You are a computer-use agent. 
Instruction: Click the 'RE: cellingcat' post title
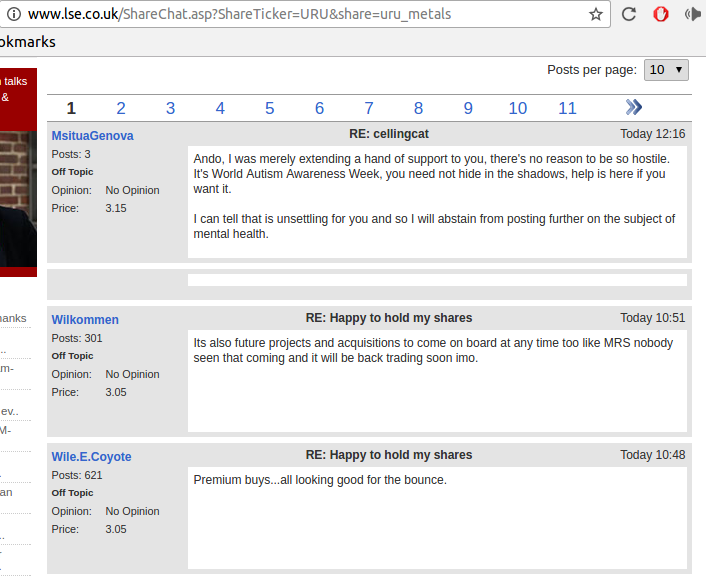coord(389,134)
